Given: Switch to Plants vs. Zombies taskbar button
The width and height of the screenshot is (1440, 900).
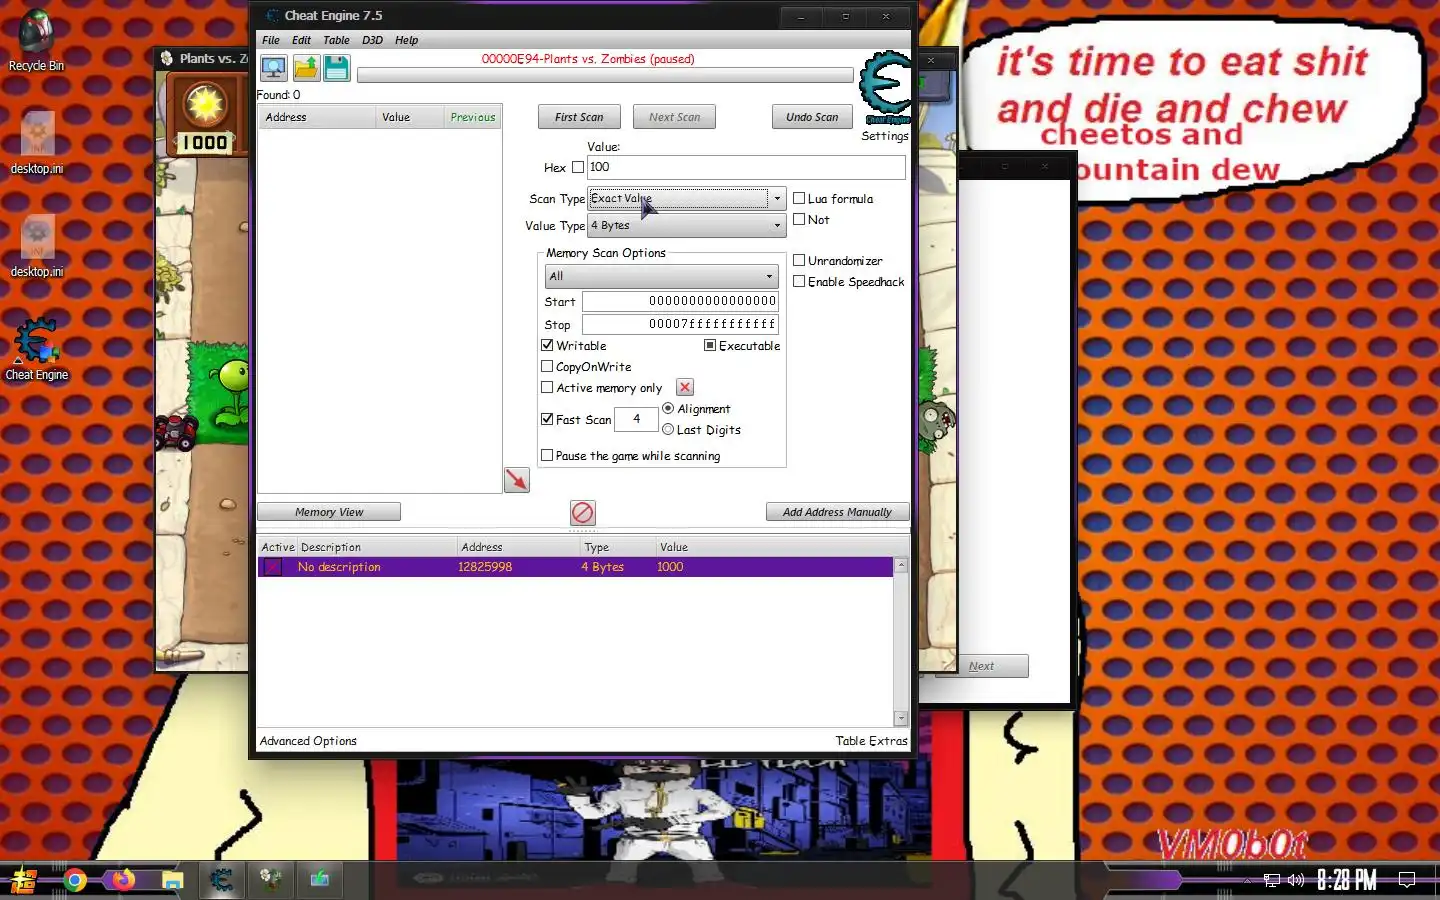Looking at the screenshot, I should pos(270,880).
